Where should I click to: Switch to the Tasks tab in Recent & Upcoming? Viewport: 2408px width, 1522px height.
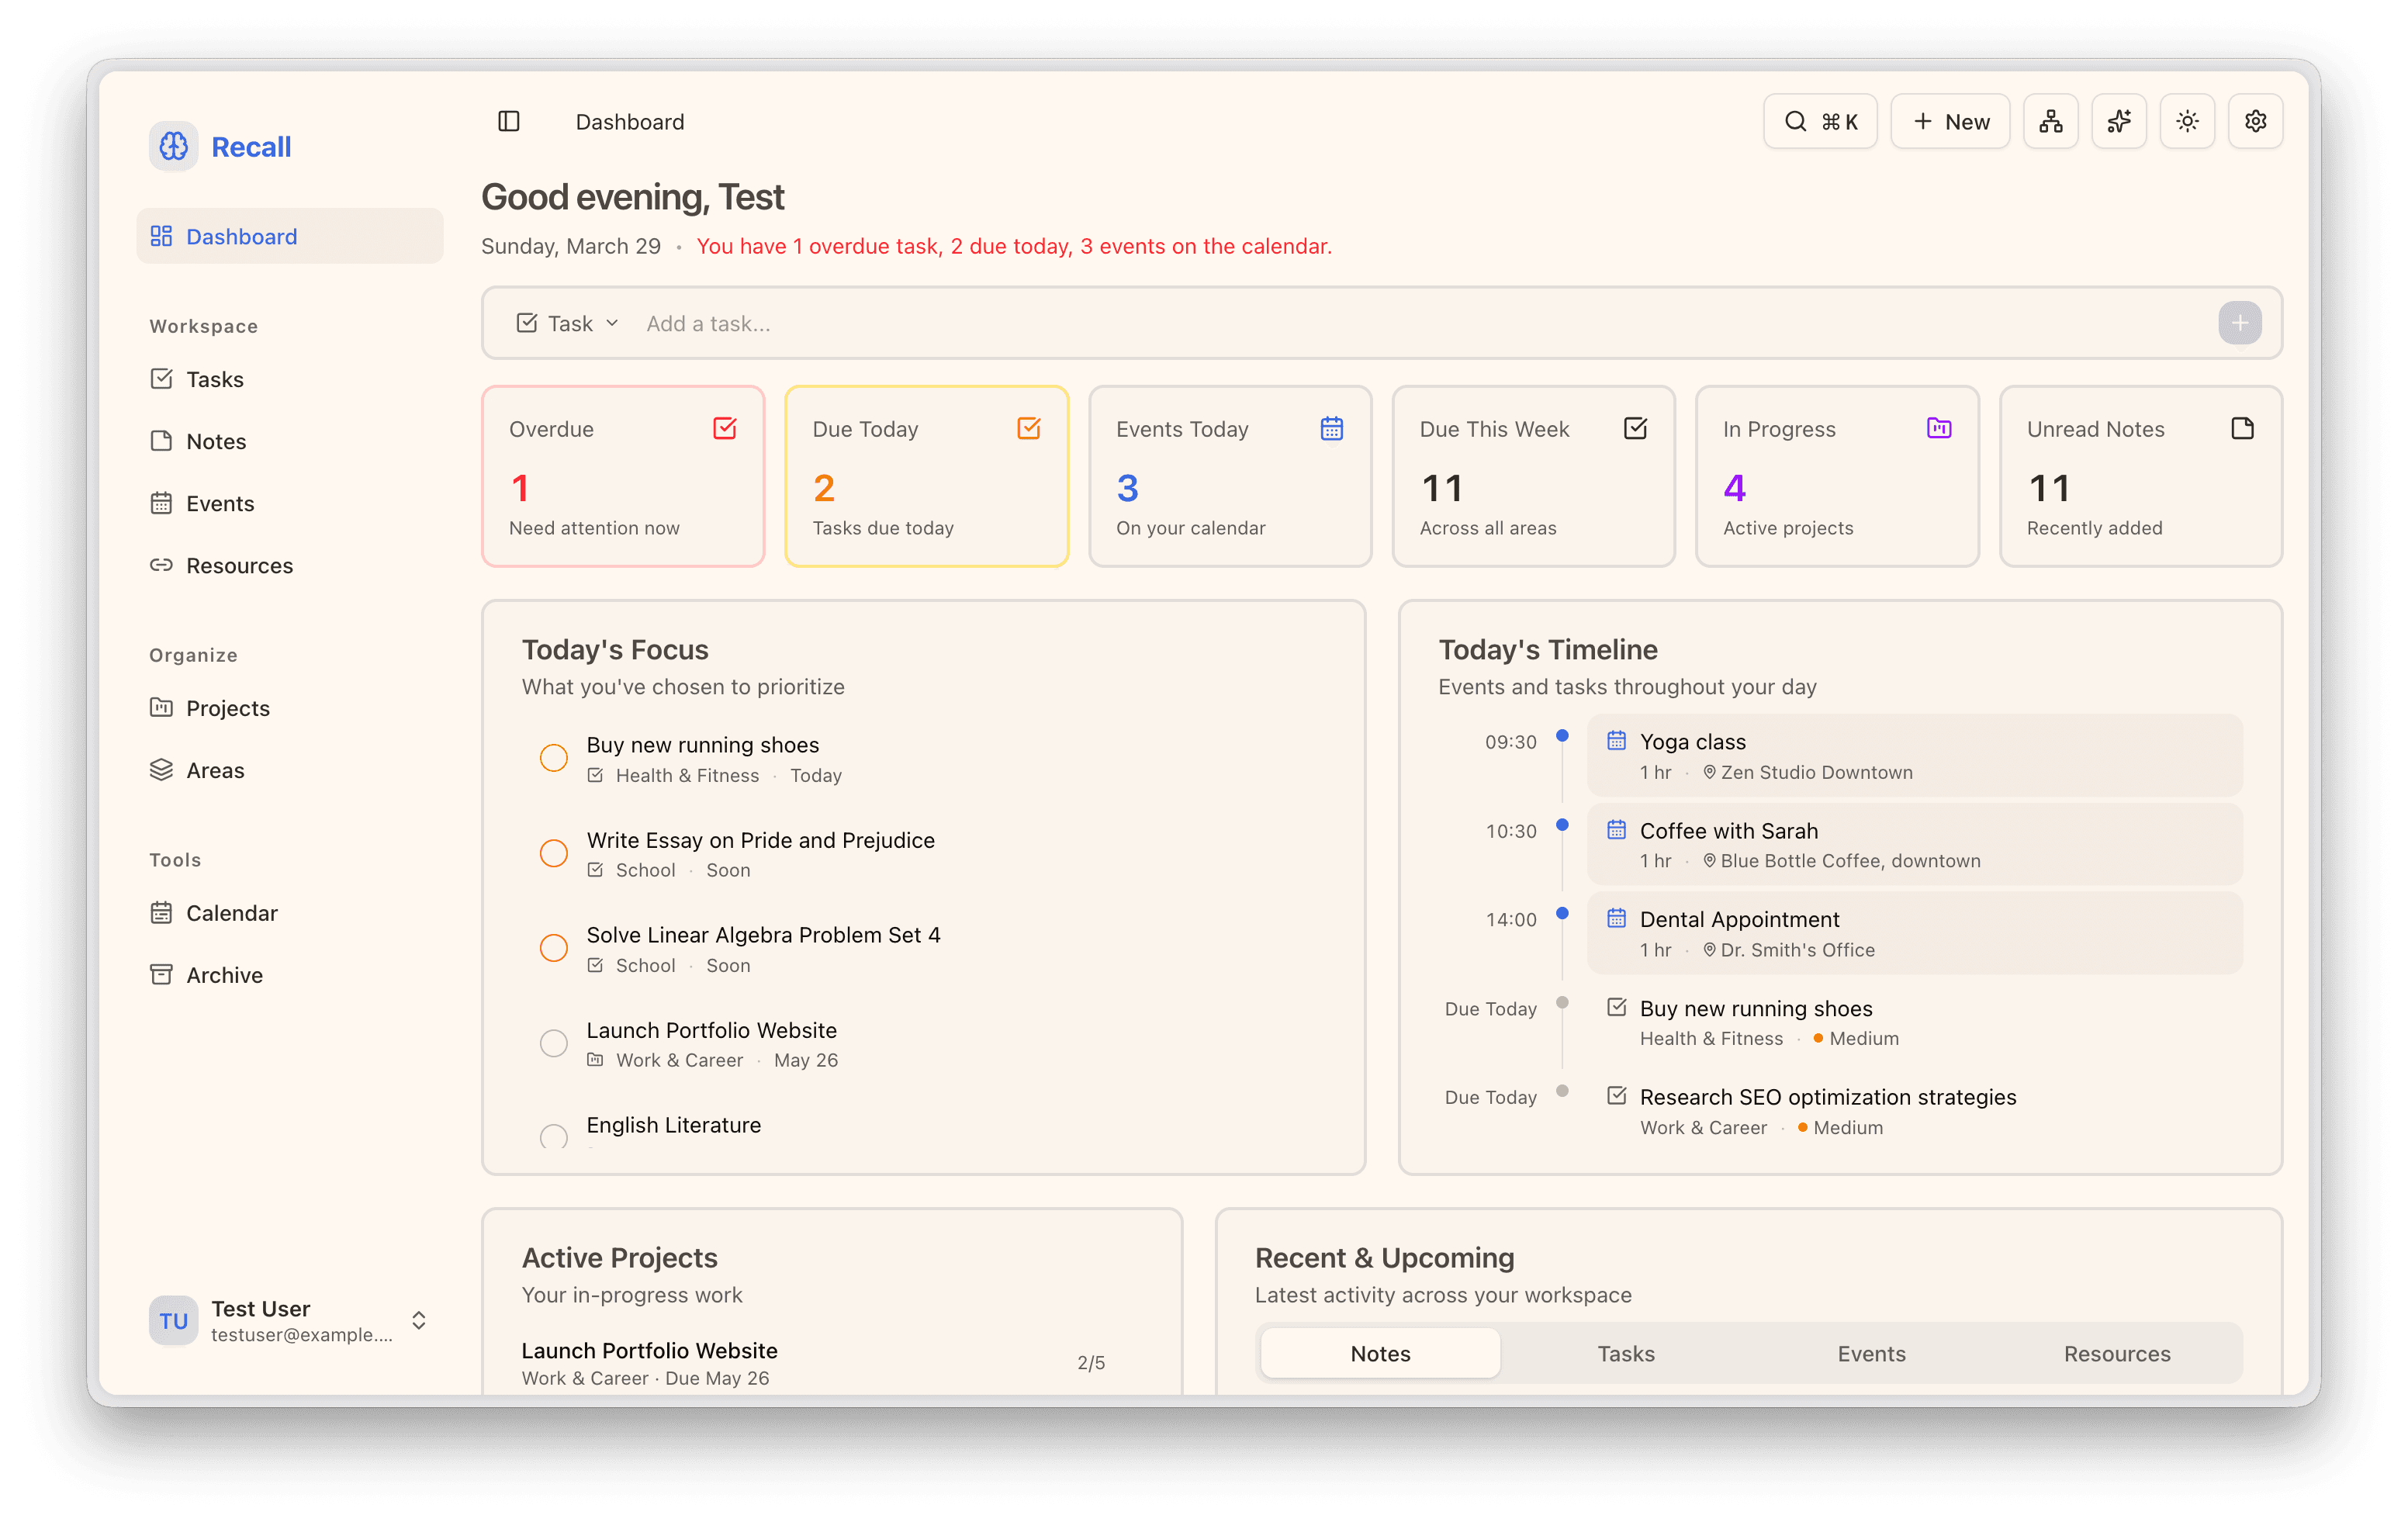click(x=1625, y=1353)
